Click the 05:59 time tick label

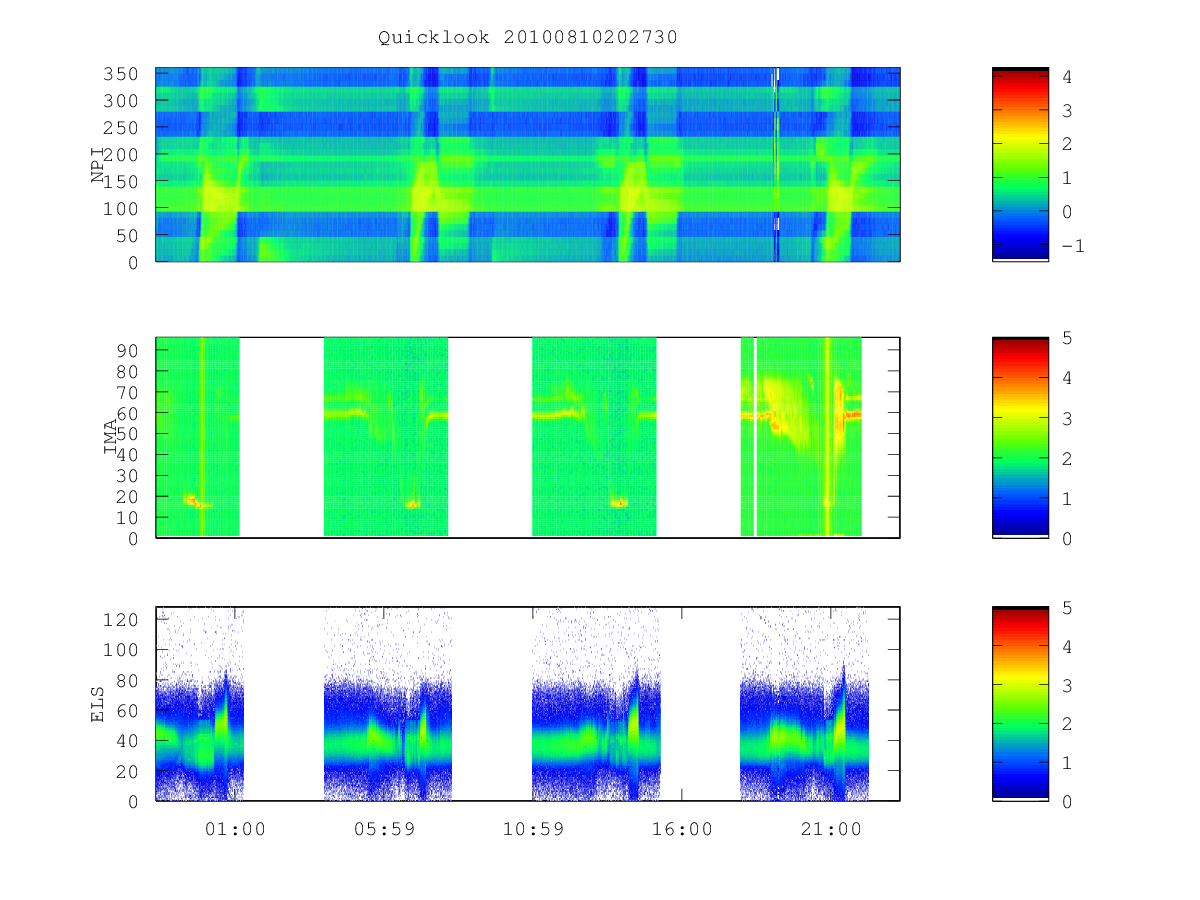click(x=384, y=829)
